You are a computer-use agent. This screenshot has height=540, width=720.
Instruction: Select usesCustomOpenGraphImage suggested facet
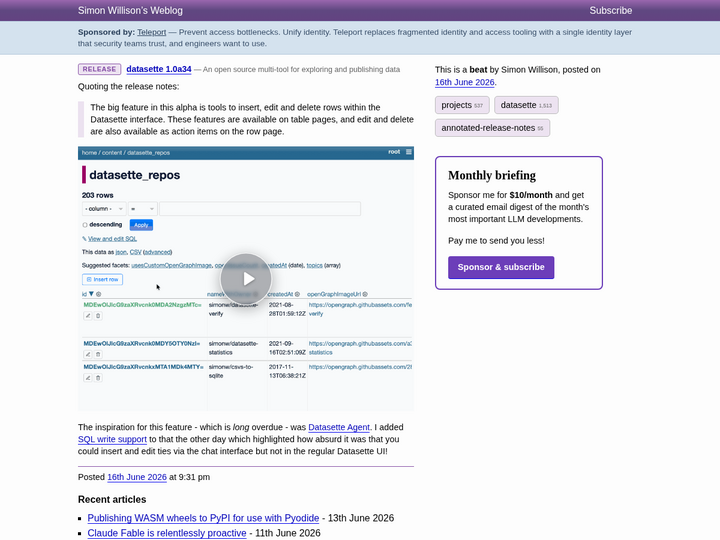(171, 265)
